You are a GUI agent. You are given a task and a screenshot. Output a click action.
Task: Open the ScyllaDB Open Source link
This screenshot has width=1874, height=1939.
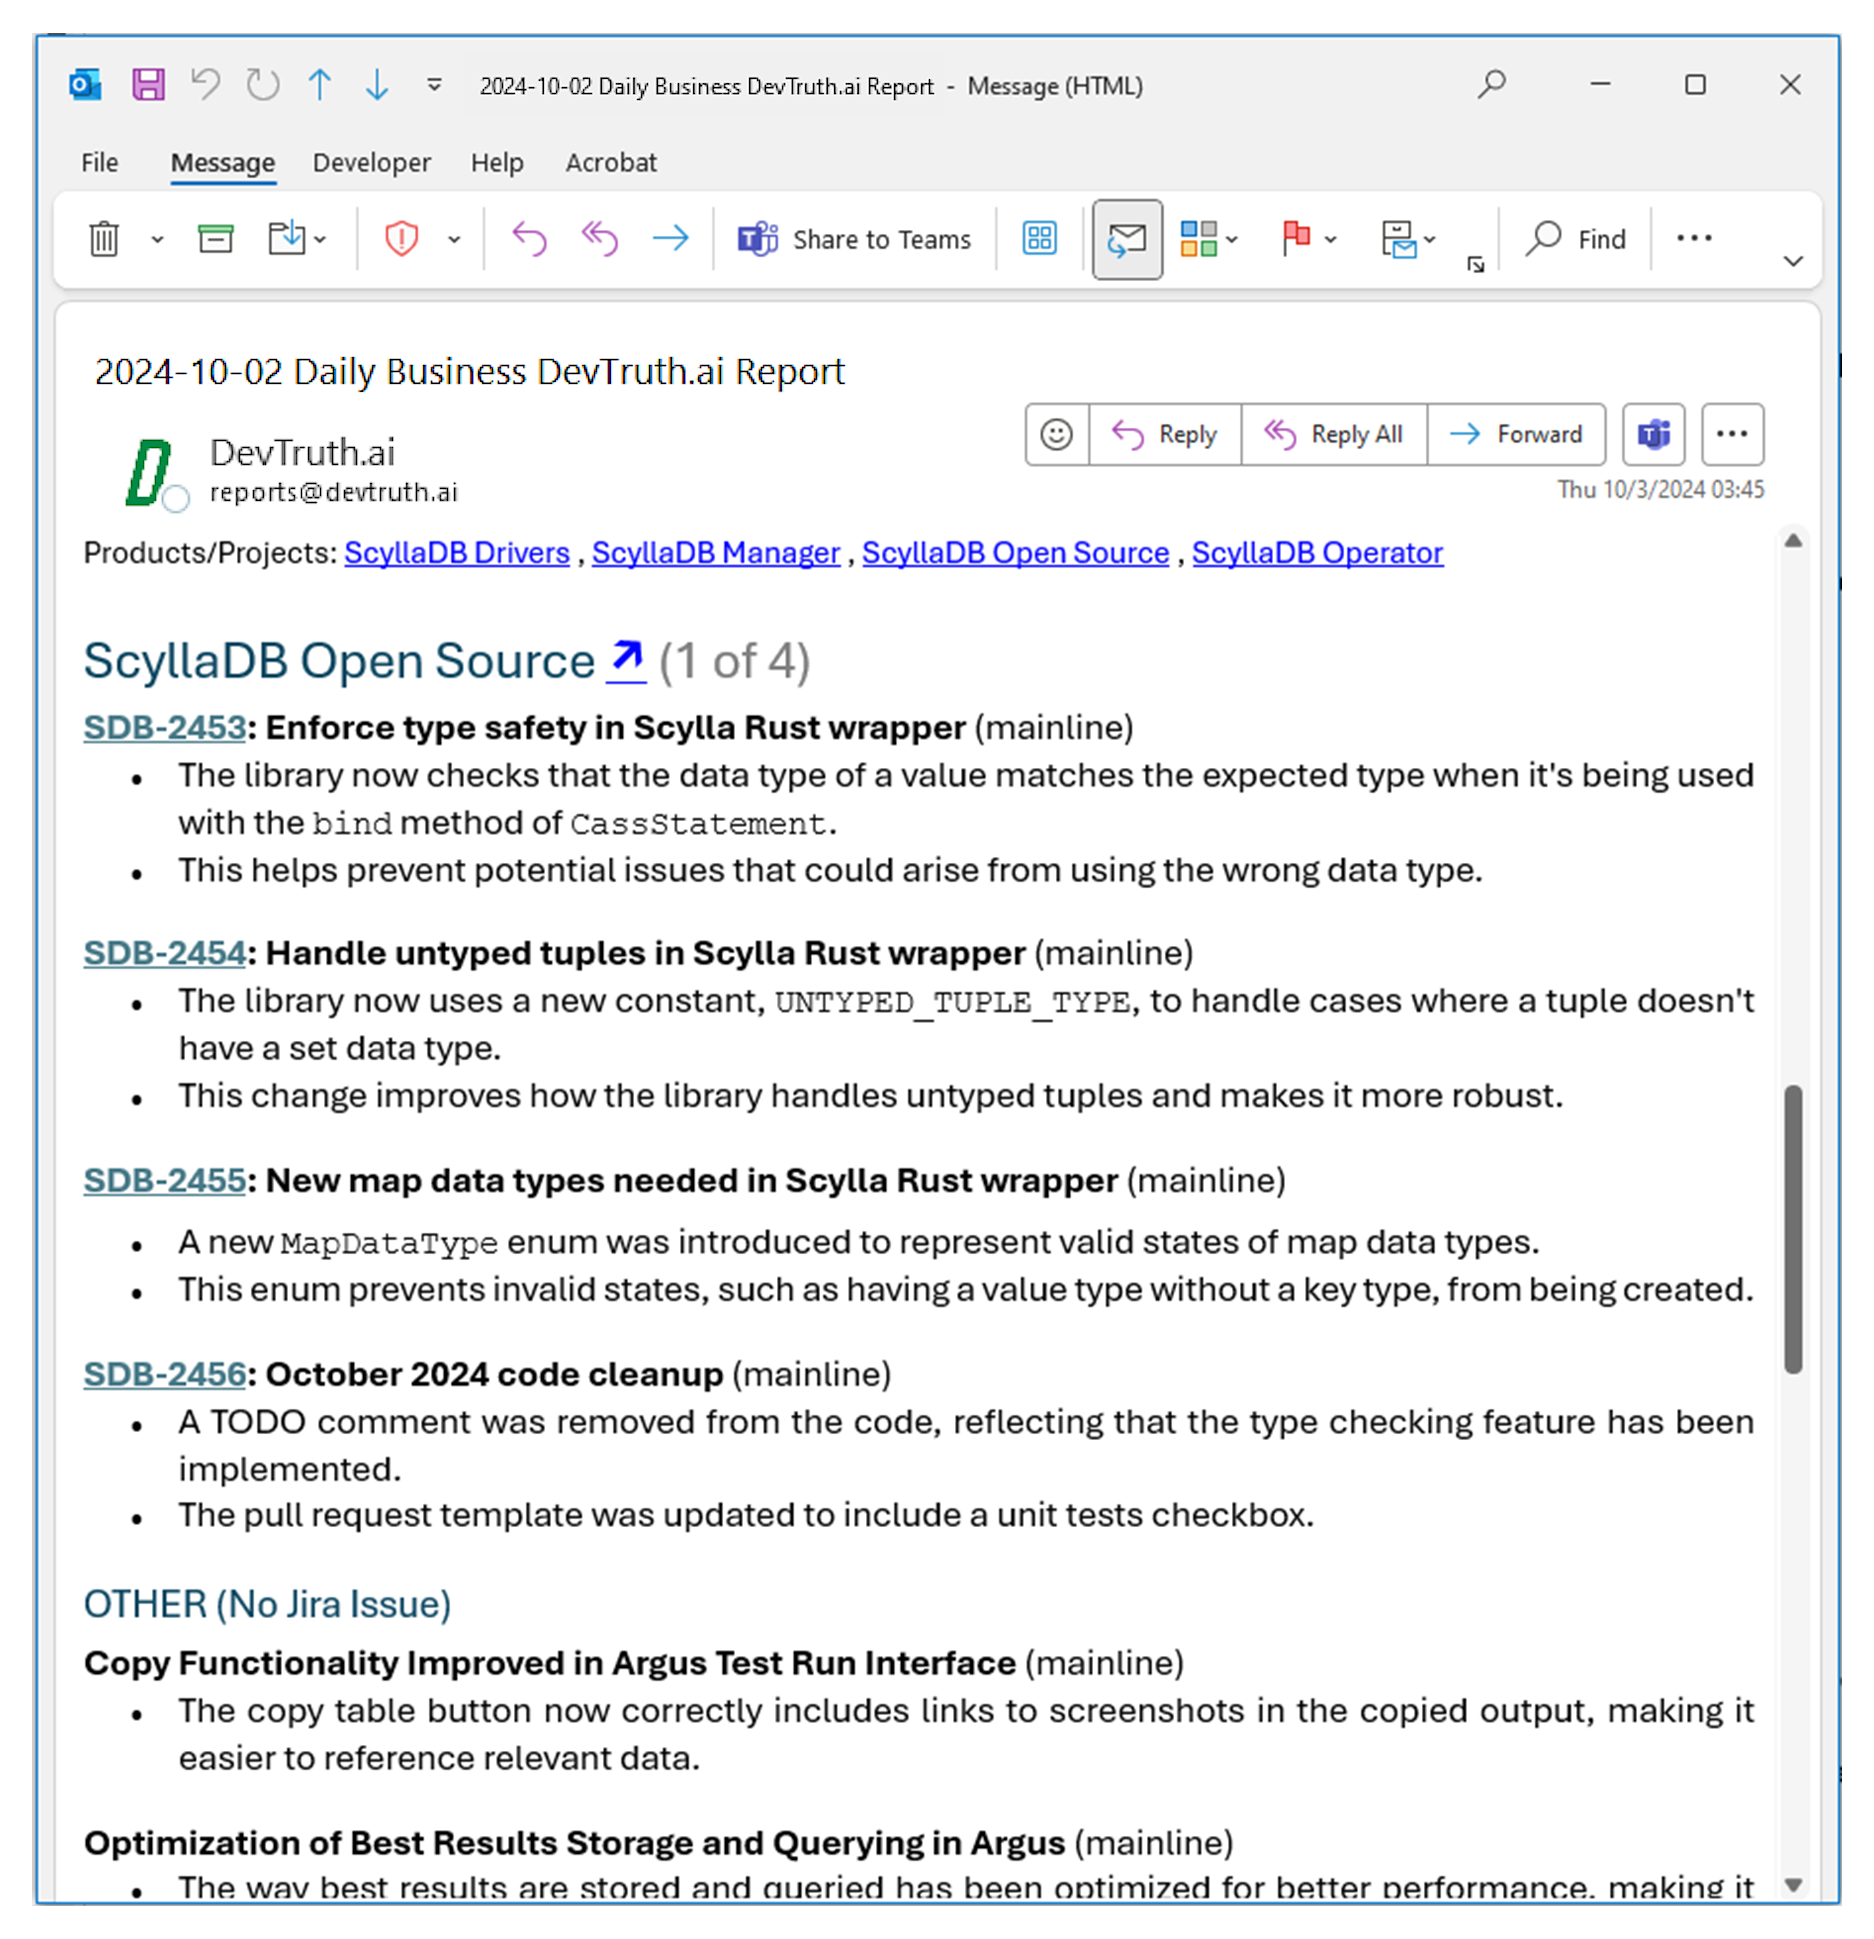click(x=1014, y=553)
